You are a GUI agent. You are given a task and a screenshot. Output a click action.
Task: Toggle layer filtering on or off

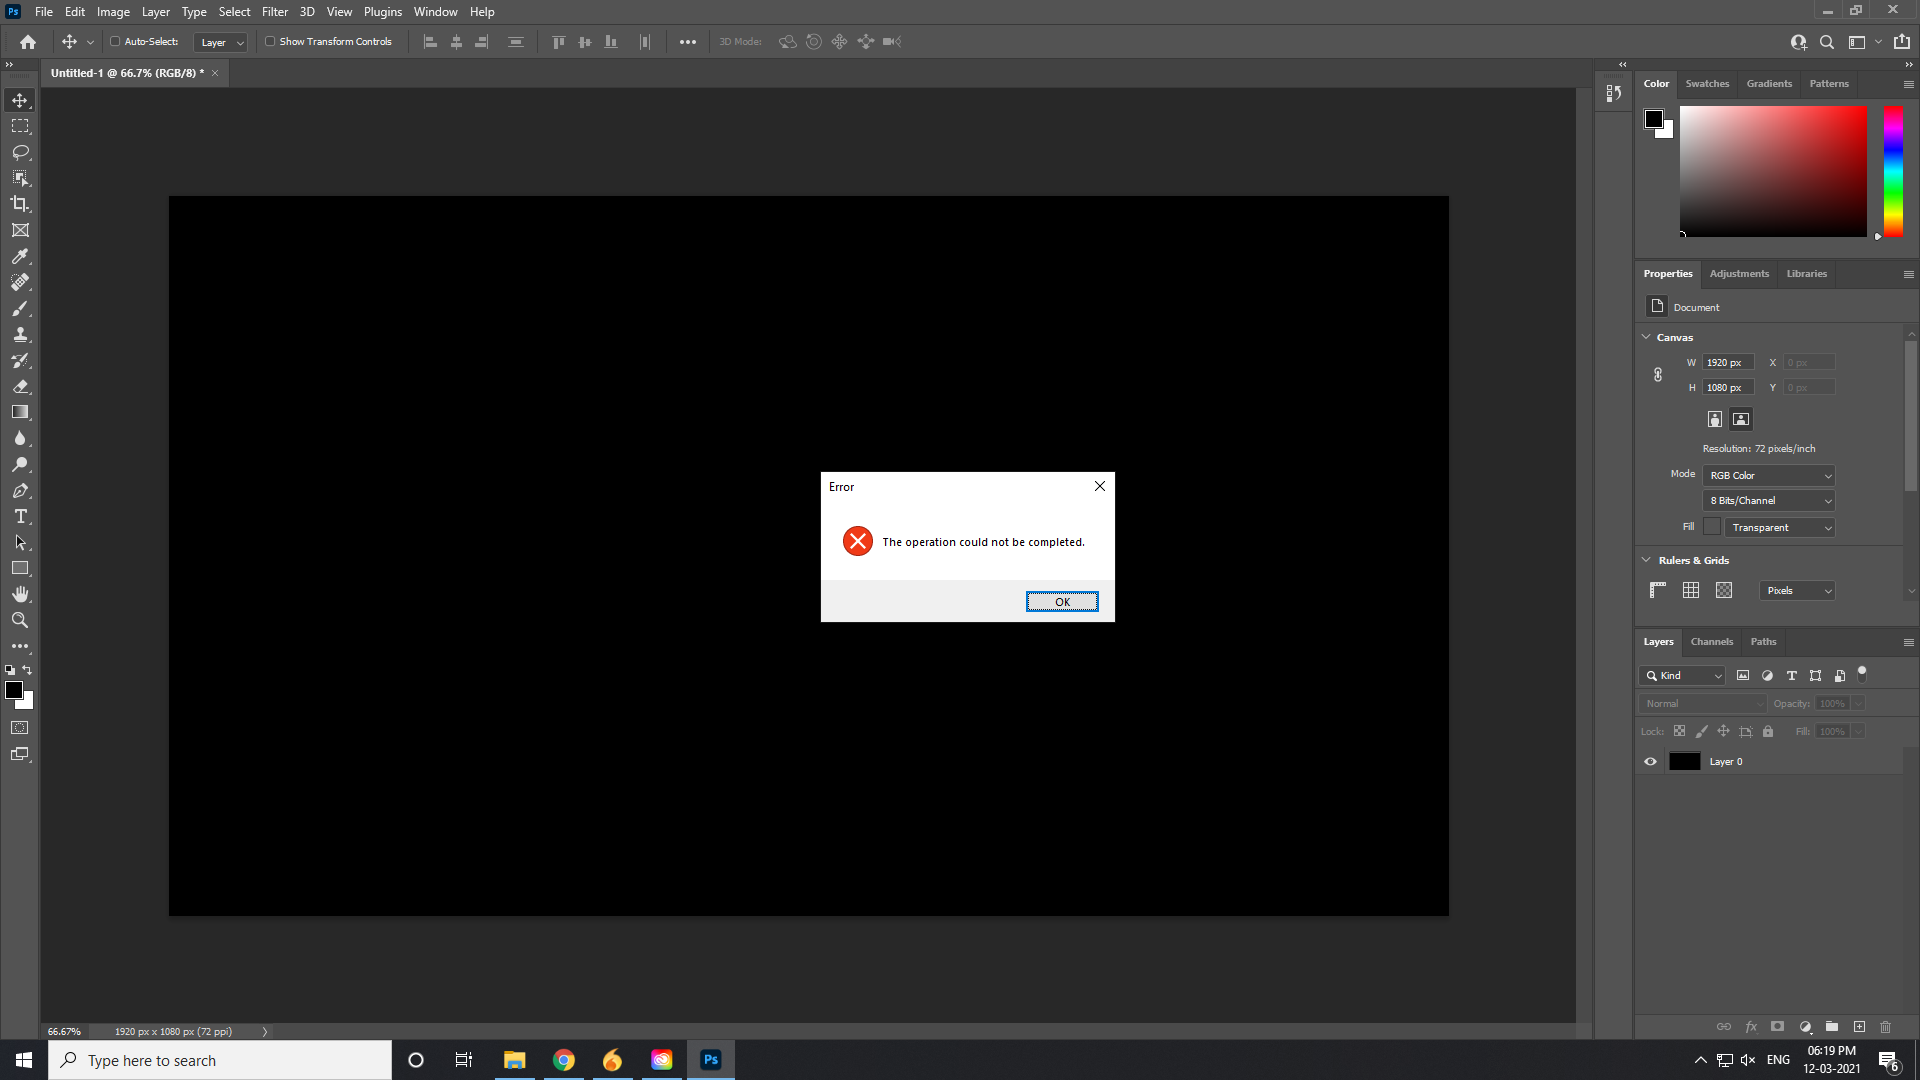(x=1862, y=675)
